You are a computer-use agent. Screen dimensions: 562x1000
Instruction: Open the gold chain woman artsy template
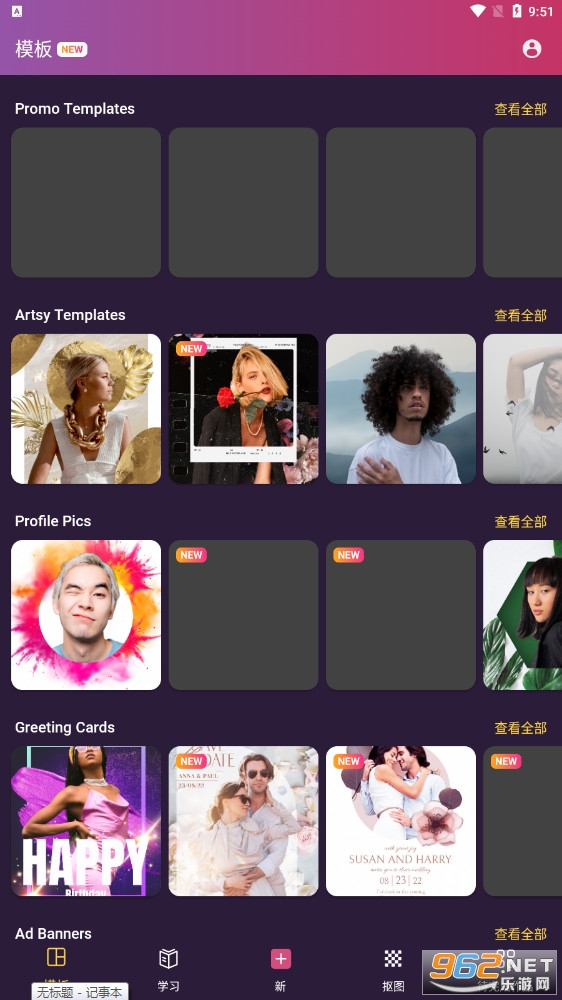(86, 409)
